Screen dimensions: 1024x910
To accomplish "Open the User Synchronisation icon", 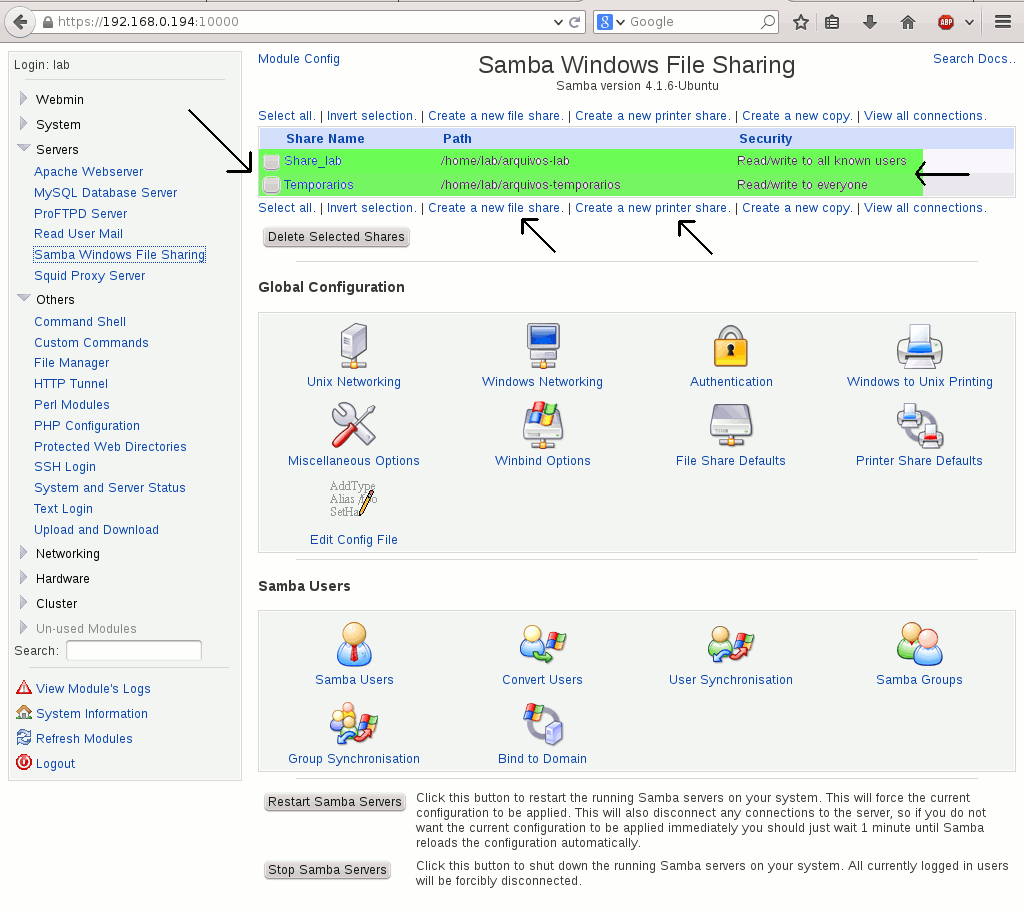I will point(730,644).
